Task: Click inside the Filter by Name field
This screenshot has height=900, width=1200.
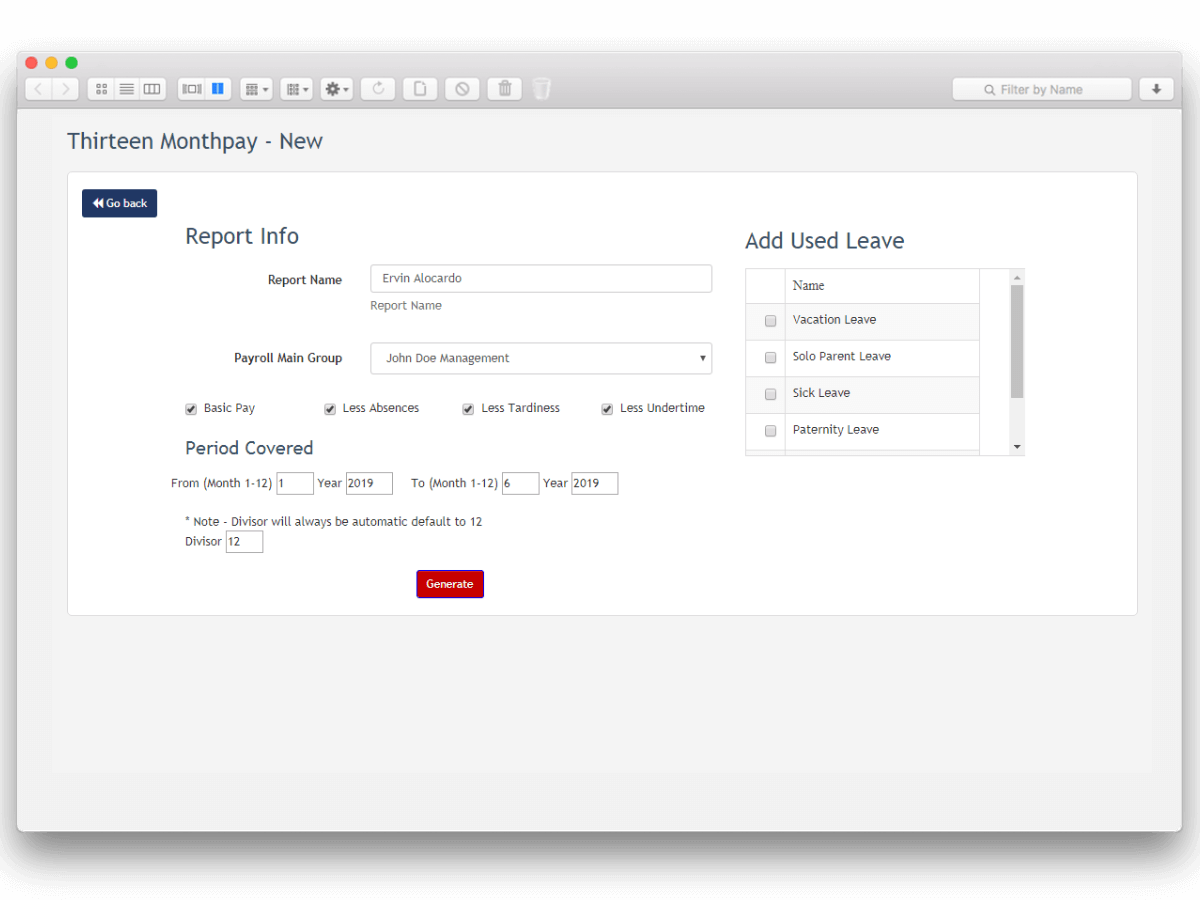Action: click(1041, 88)
